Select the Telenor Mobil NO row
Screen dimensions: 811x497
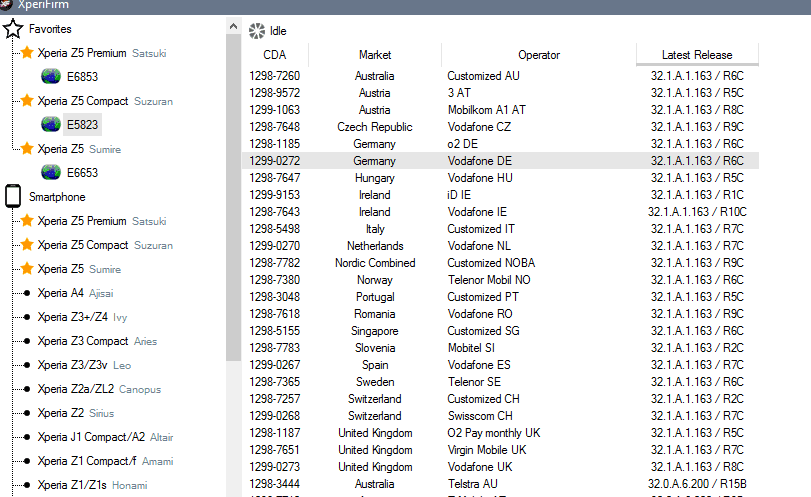[x=500, y=280]
